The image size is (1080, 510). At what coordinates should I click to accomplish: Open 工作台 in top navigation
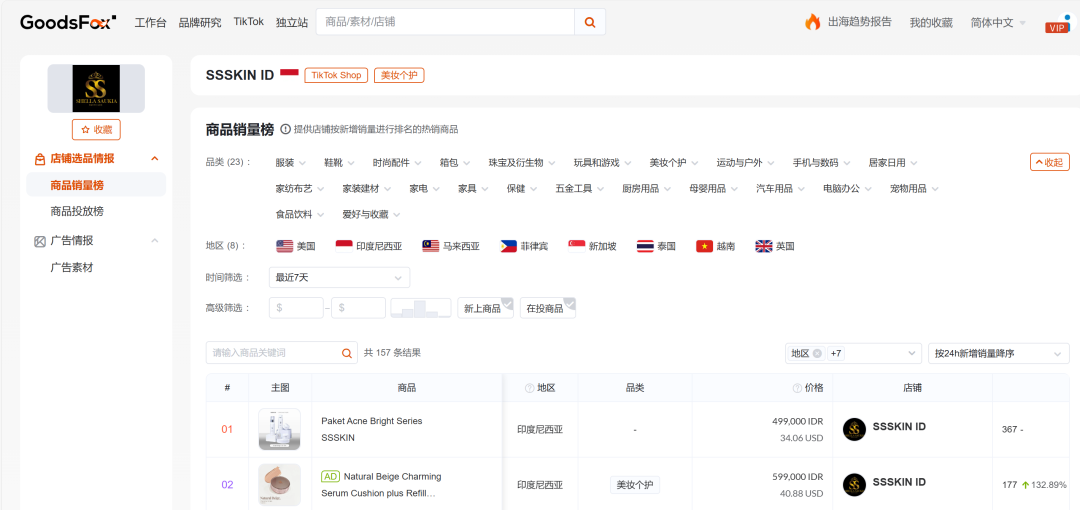coord(150,22)
